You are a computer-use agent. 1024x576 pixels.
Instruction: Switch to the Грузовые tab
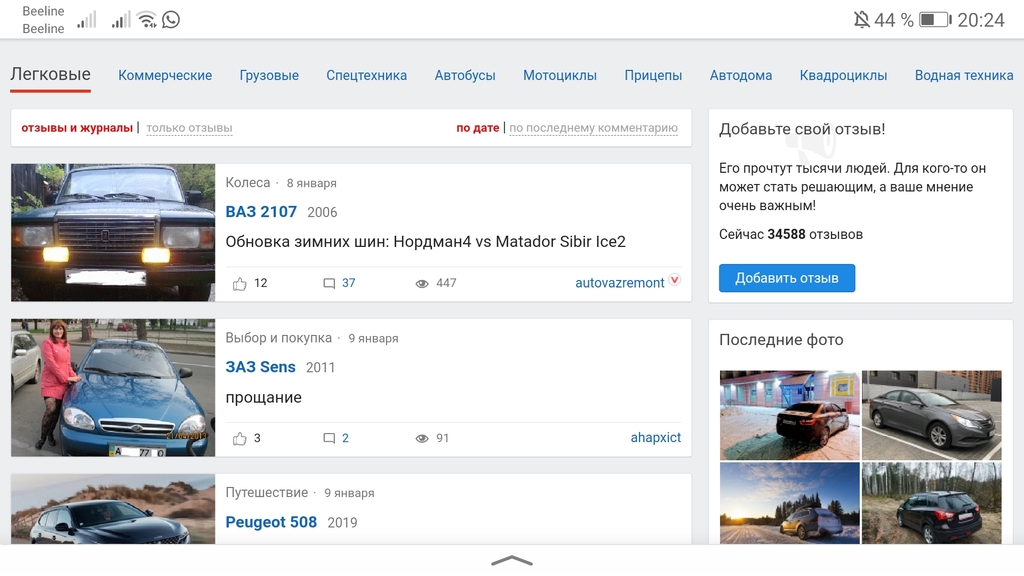[x=269, y=76]
